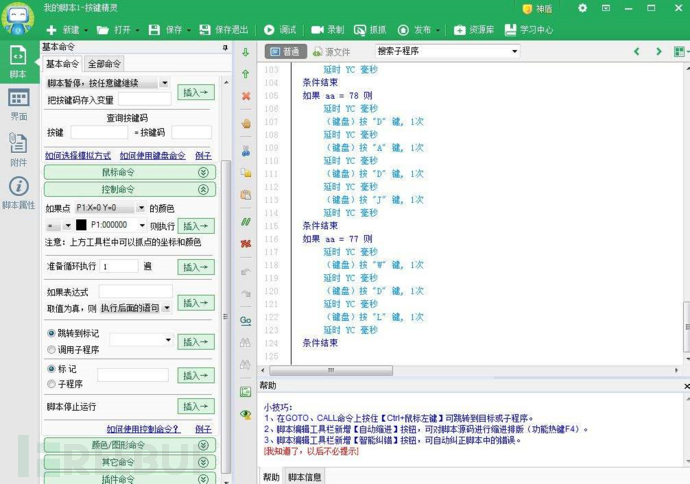Viewport: 690px width, 484px height.
Task: Open the P1:000000 color dropdown
Action: (142, 225)
